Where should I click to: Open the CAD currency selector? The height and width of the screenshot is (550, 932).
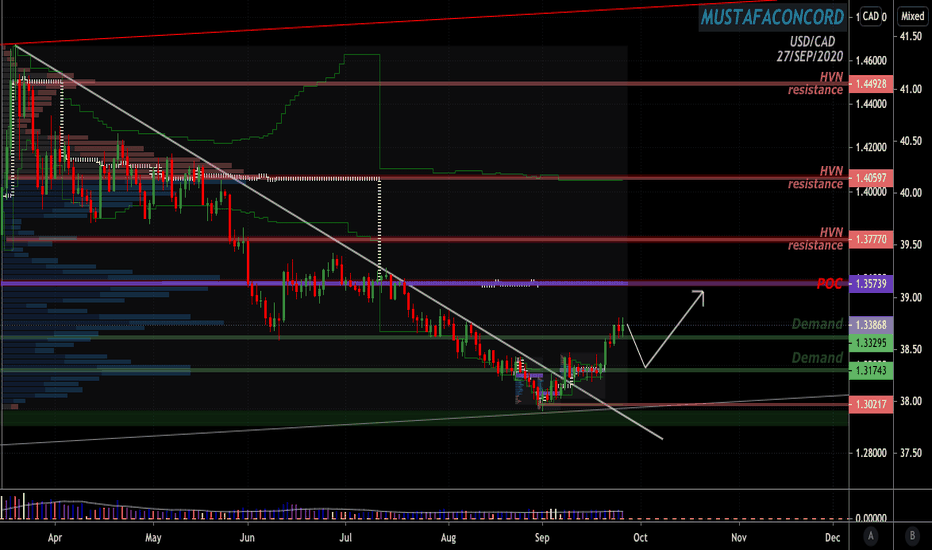tap(871, 17)
